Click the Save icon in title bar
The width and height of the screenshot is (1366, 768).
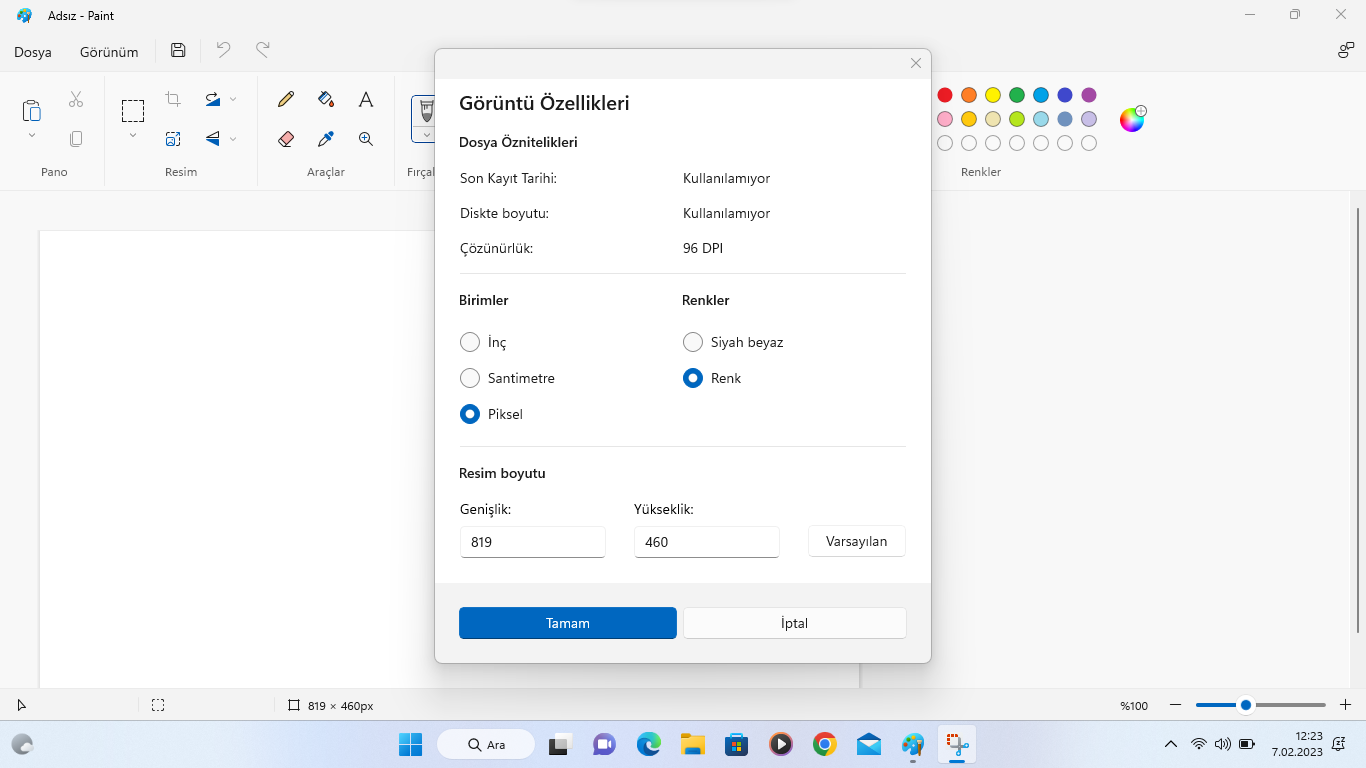coord(178,50)
